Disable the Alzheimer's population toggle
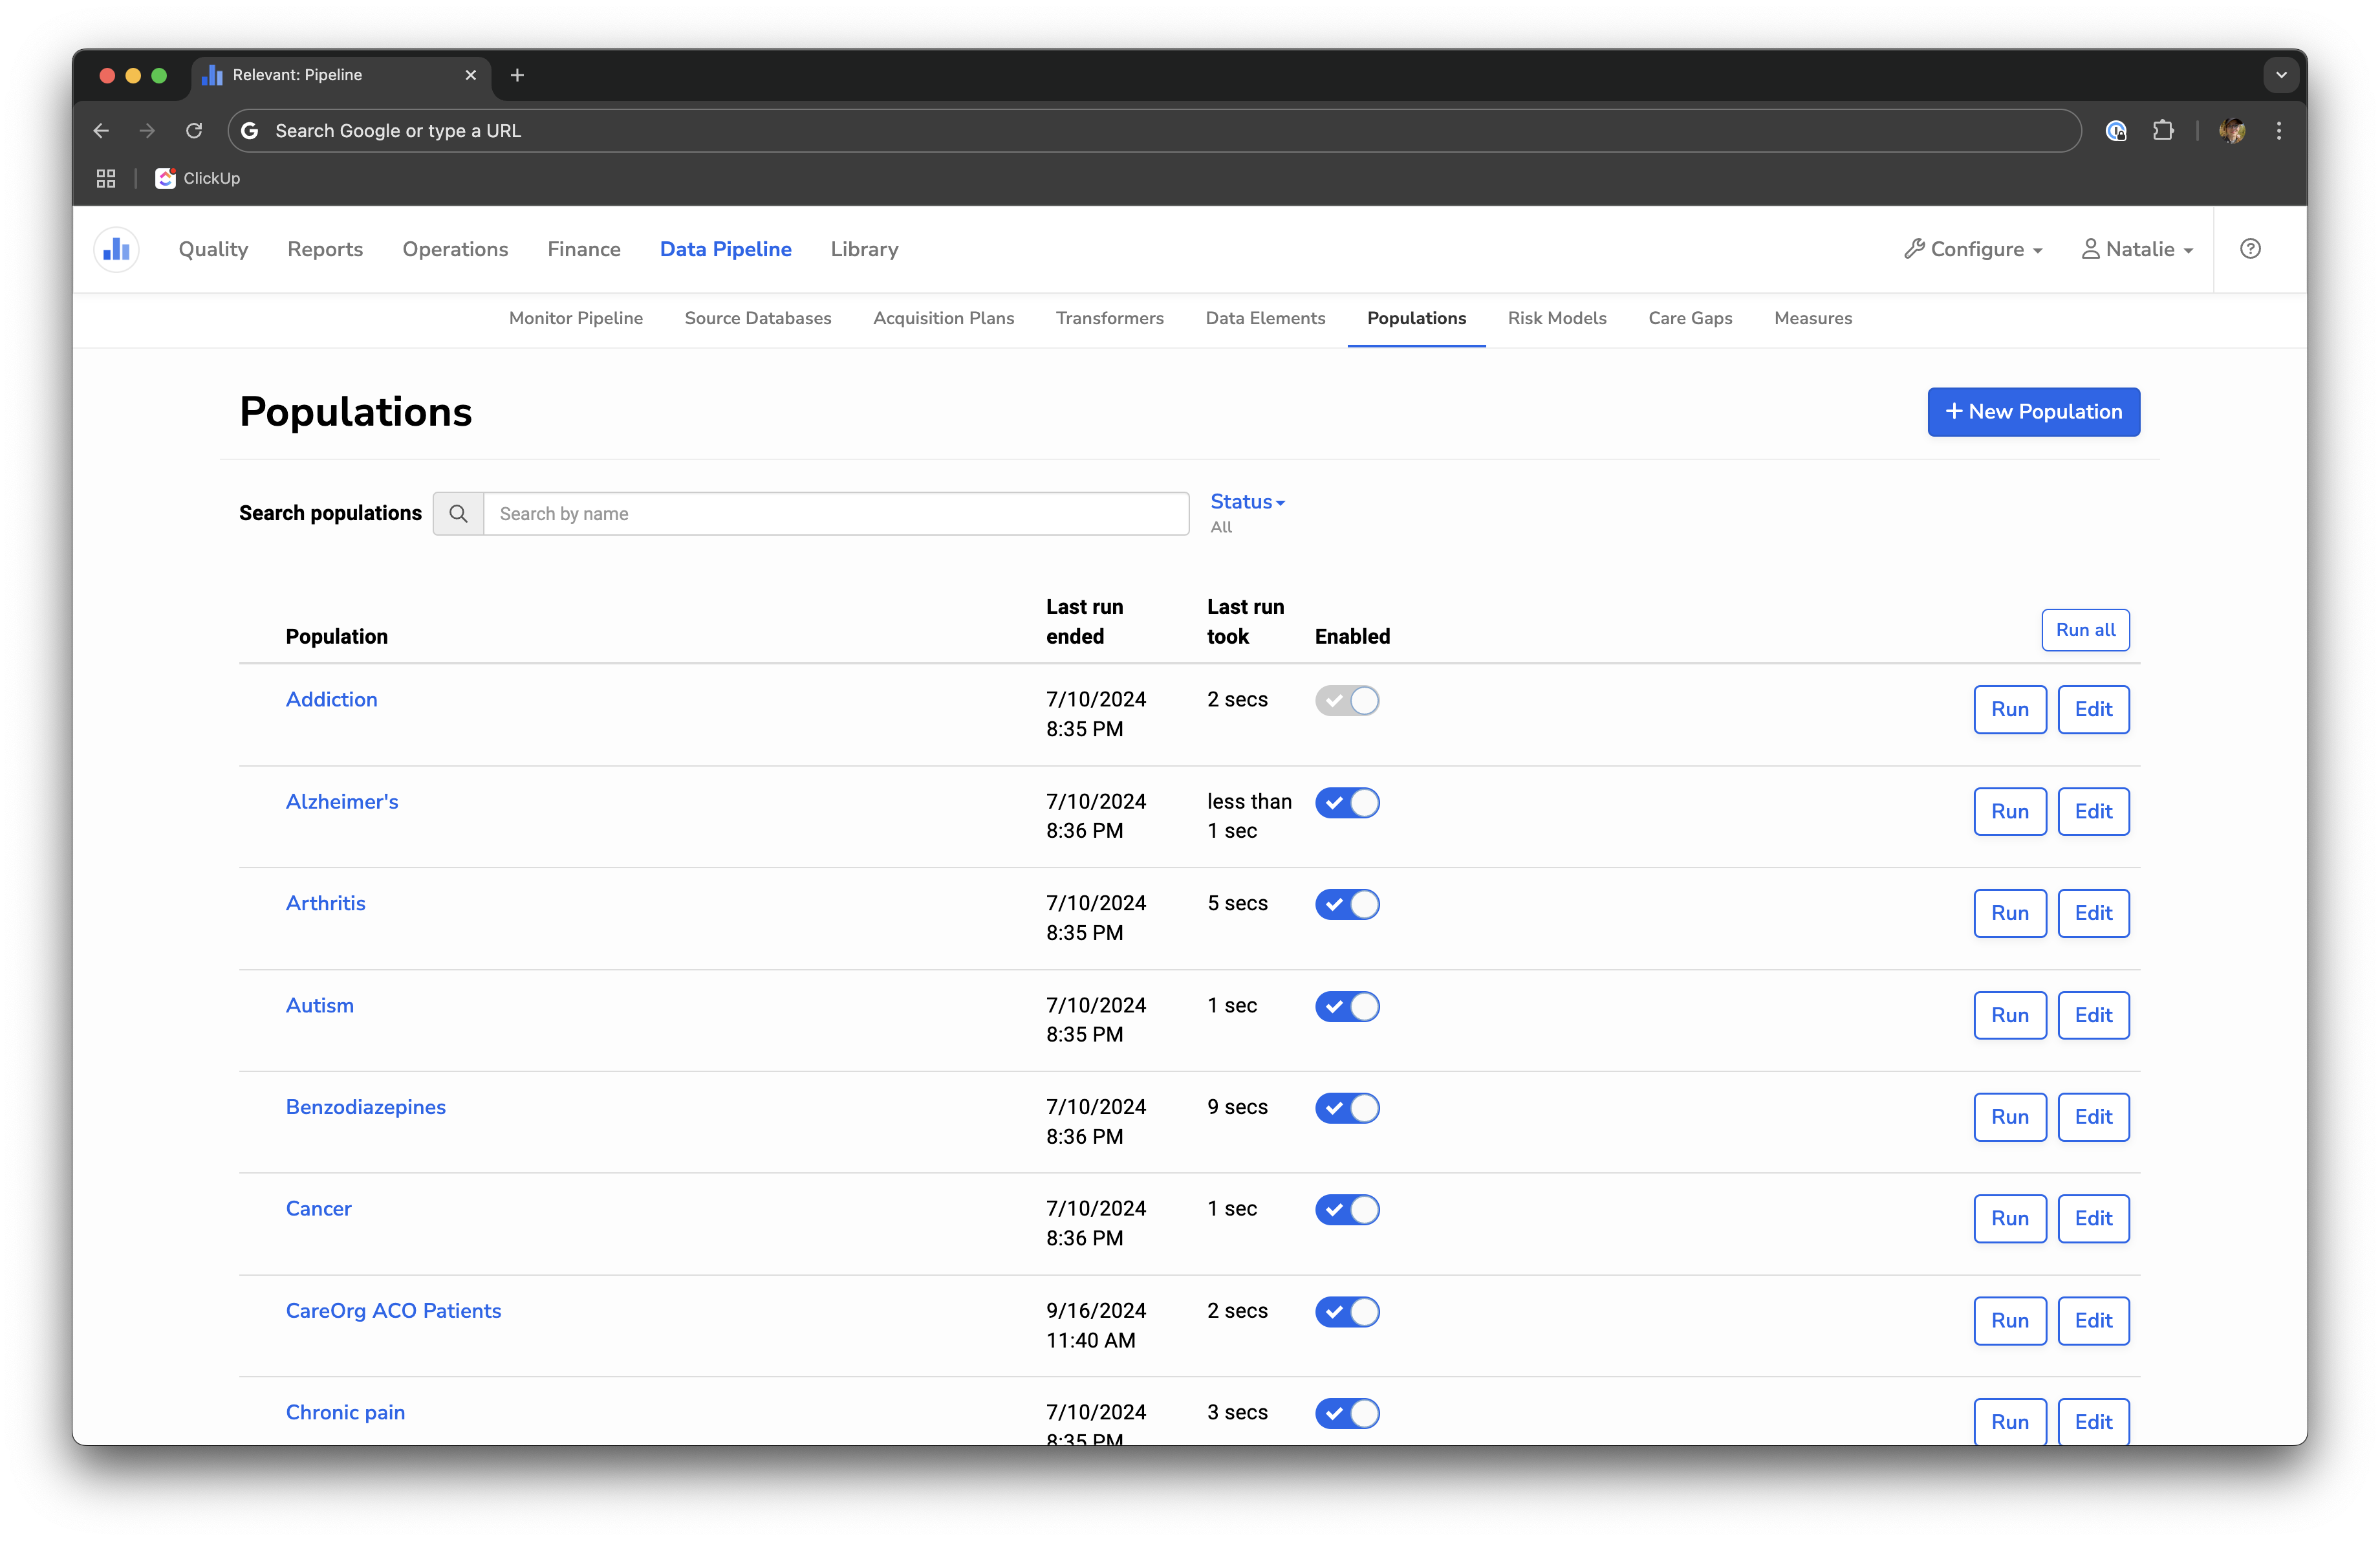The width and height of the screenshot is (2380, 1541). 1346,803
